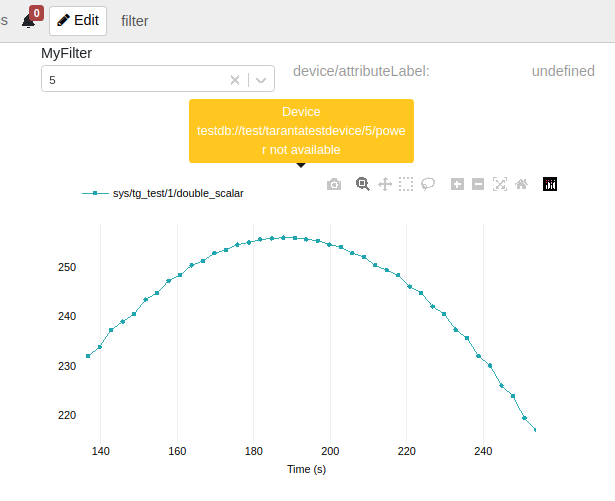Image resolution: width=615 pixels, height=501 pixels.
Task: Open the notifications bell icon
Action: click(28, 21)
